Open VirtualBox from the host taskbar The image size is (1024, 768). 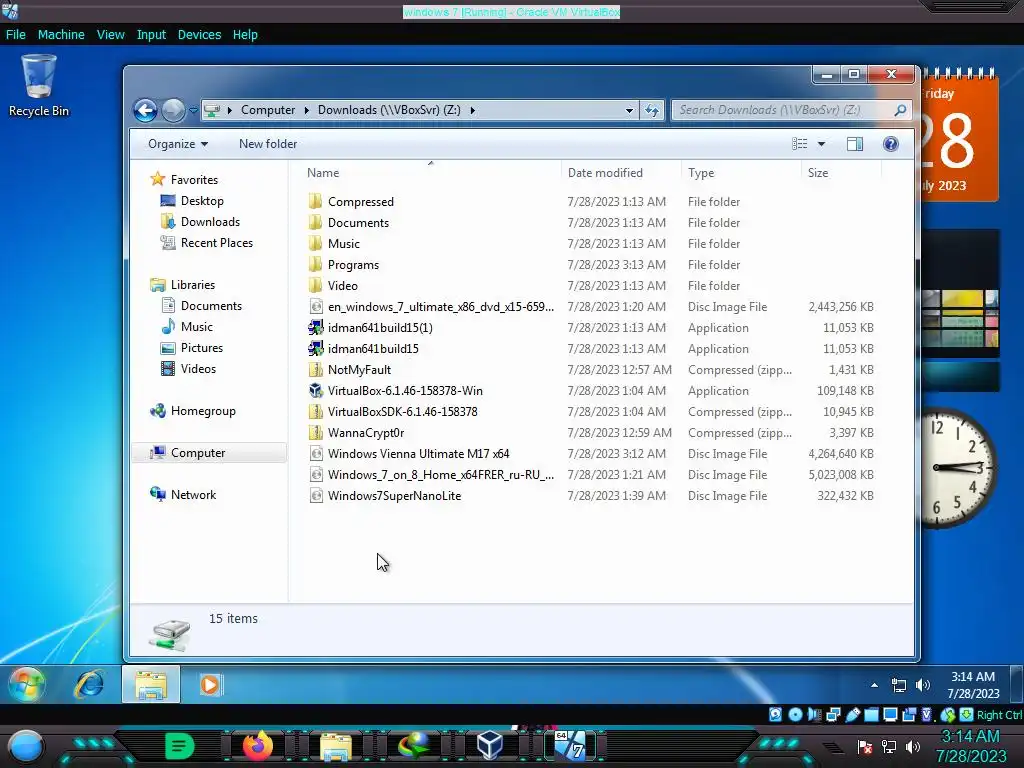coord(489,745)
